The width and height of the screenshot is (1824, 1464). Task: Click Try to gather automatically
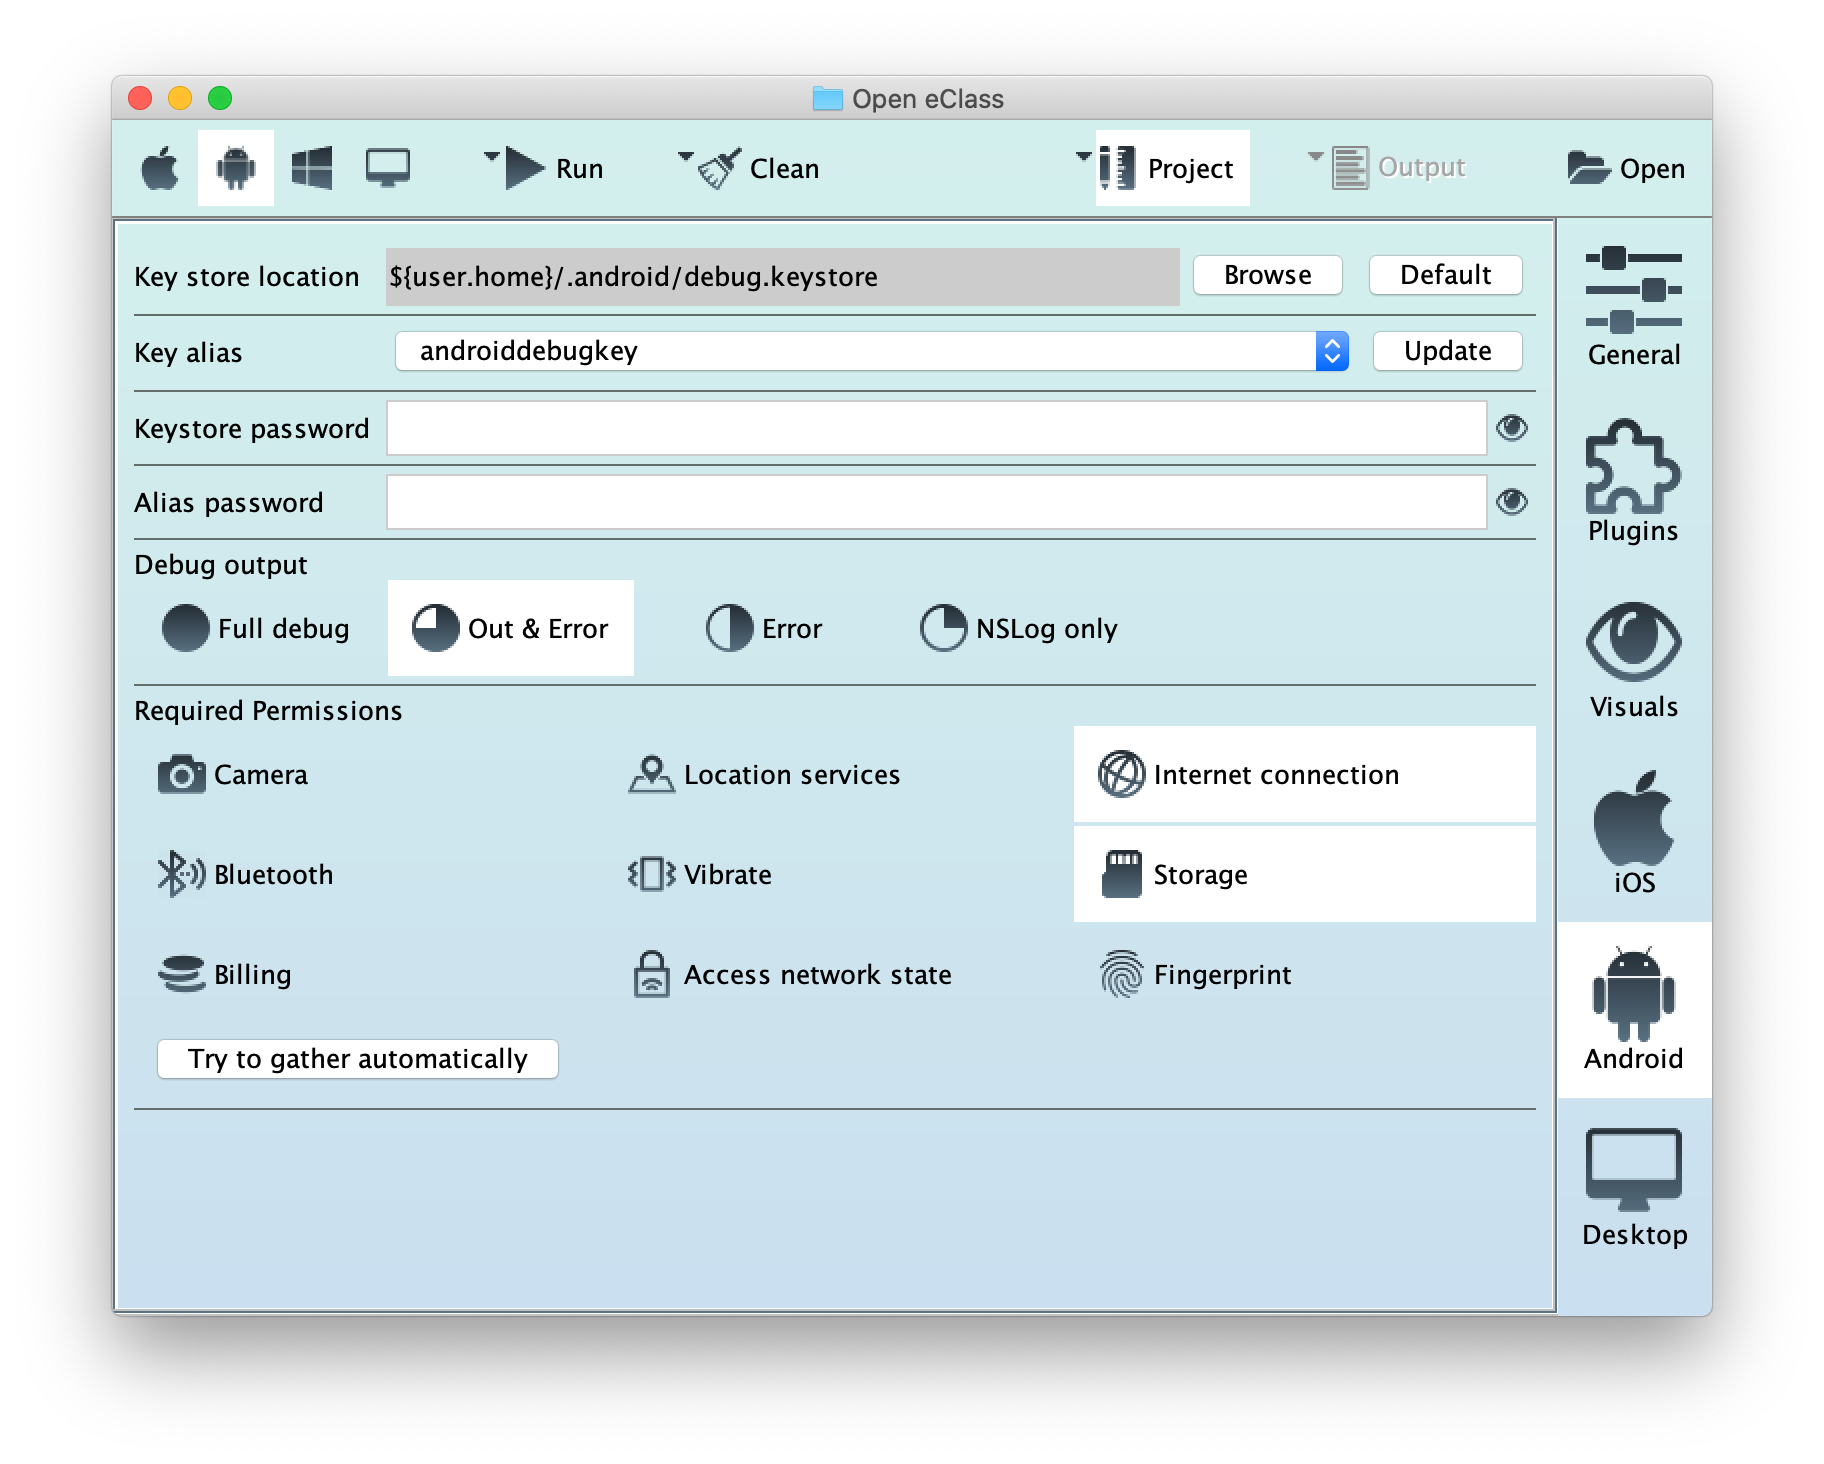[358, 1059]
